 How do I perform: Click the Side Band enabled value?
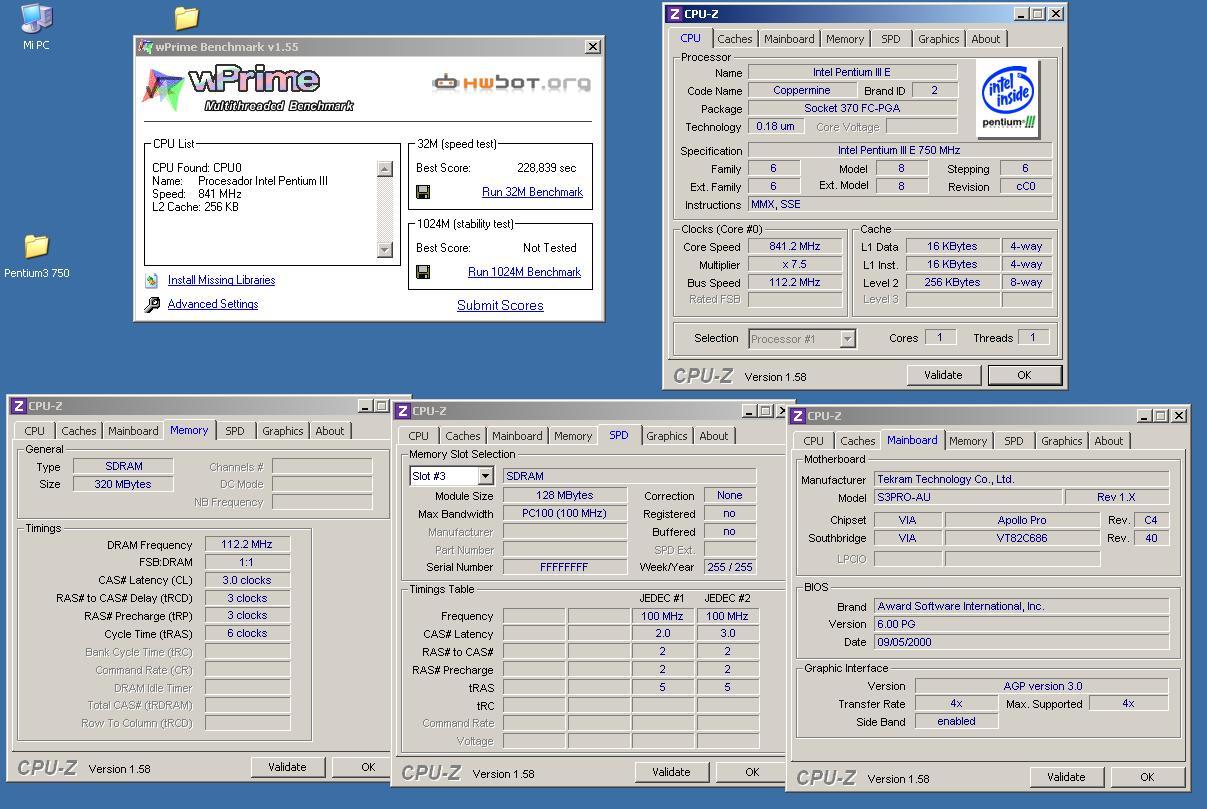[x=956, y=721]
